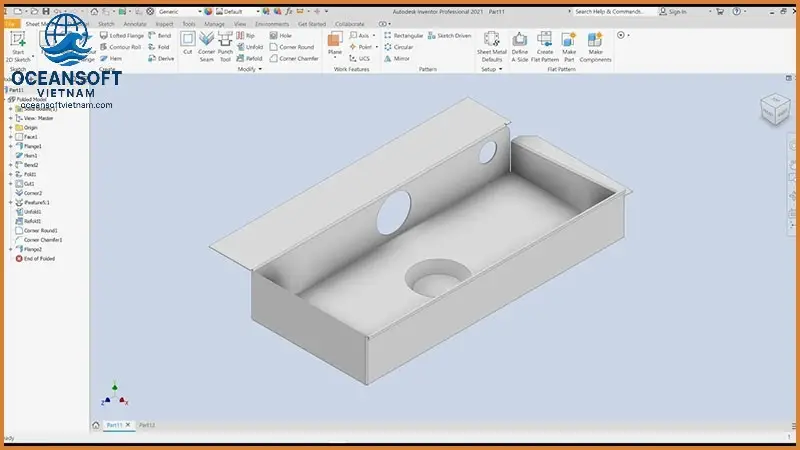Screen dimensions: 800x450
Task: Open the Manage ribbon tab
Action: pyautogui.click(x=214, y=23)
